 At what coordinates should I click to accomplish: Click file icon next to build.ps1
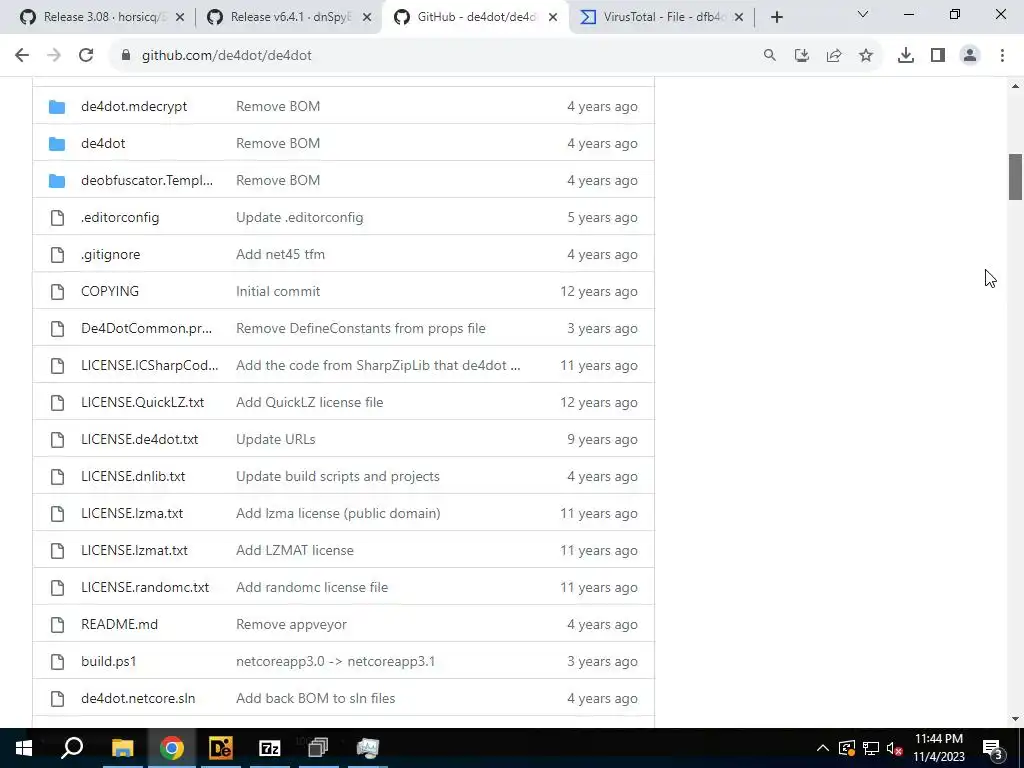pos(57,662)
